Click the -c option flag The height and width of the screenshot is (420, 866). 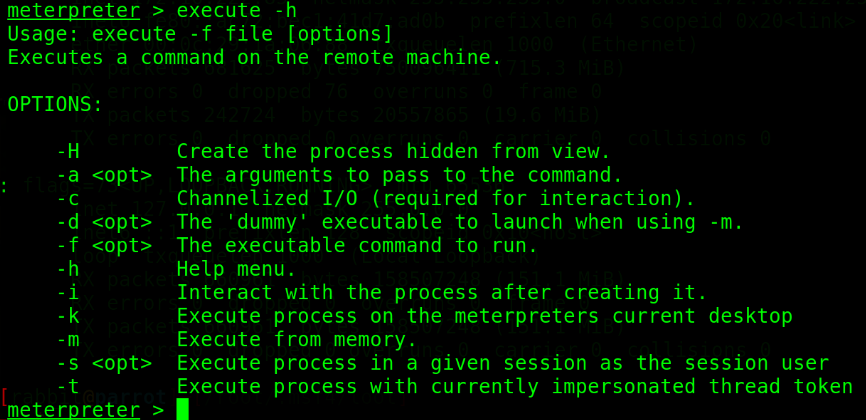click(x=67, y=198)
